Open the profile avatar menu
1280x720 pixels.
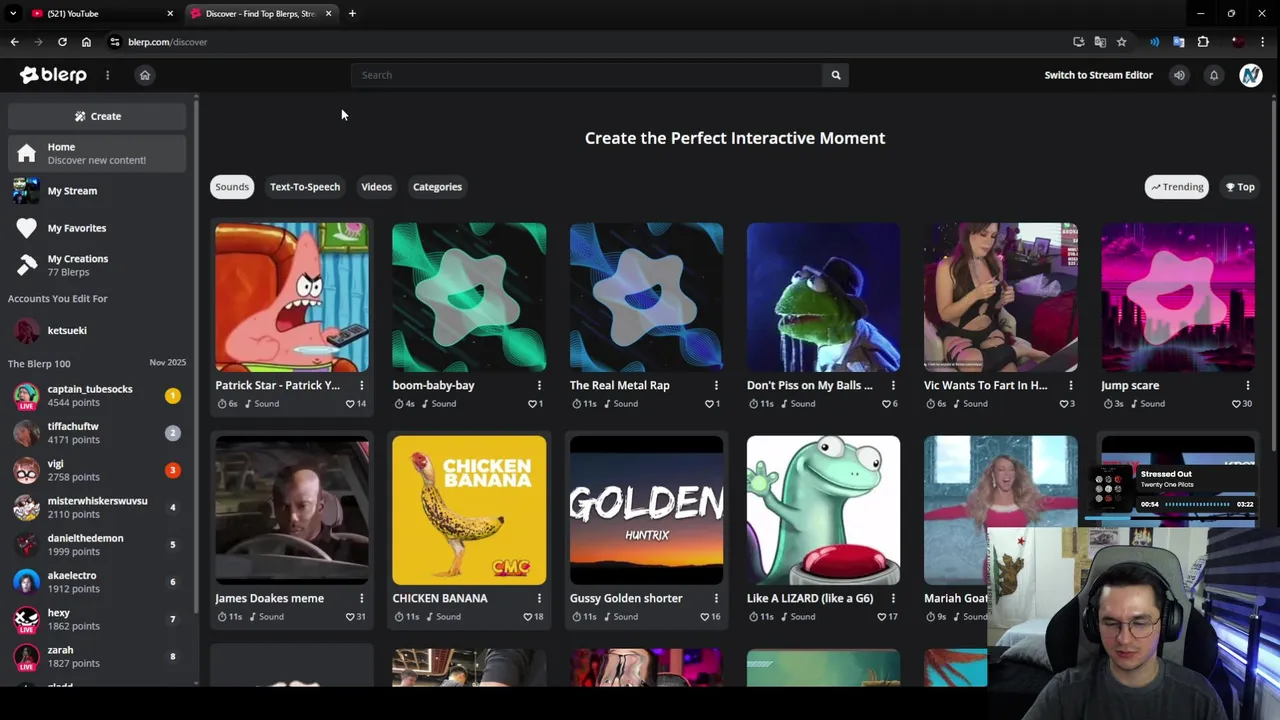coord(1250,75)
